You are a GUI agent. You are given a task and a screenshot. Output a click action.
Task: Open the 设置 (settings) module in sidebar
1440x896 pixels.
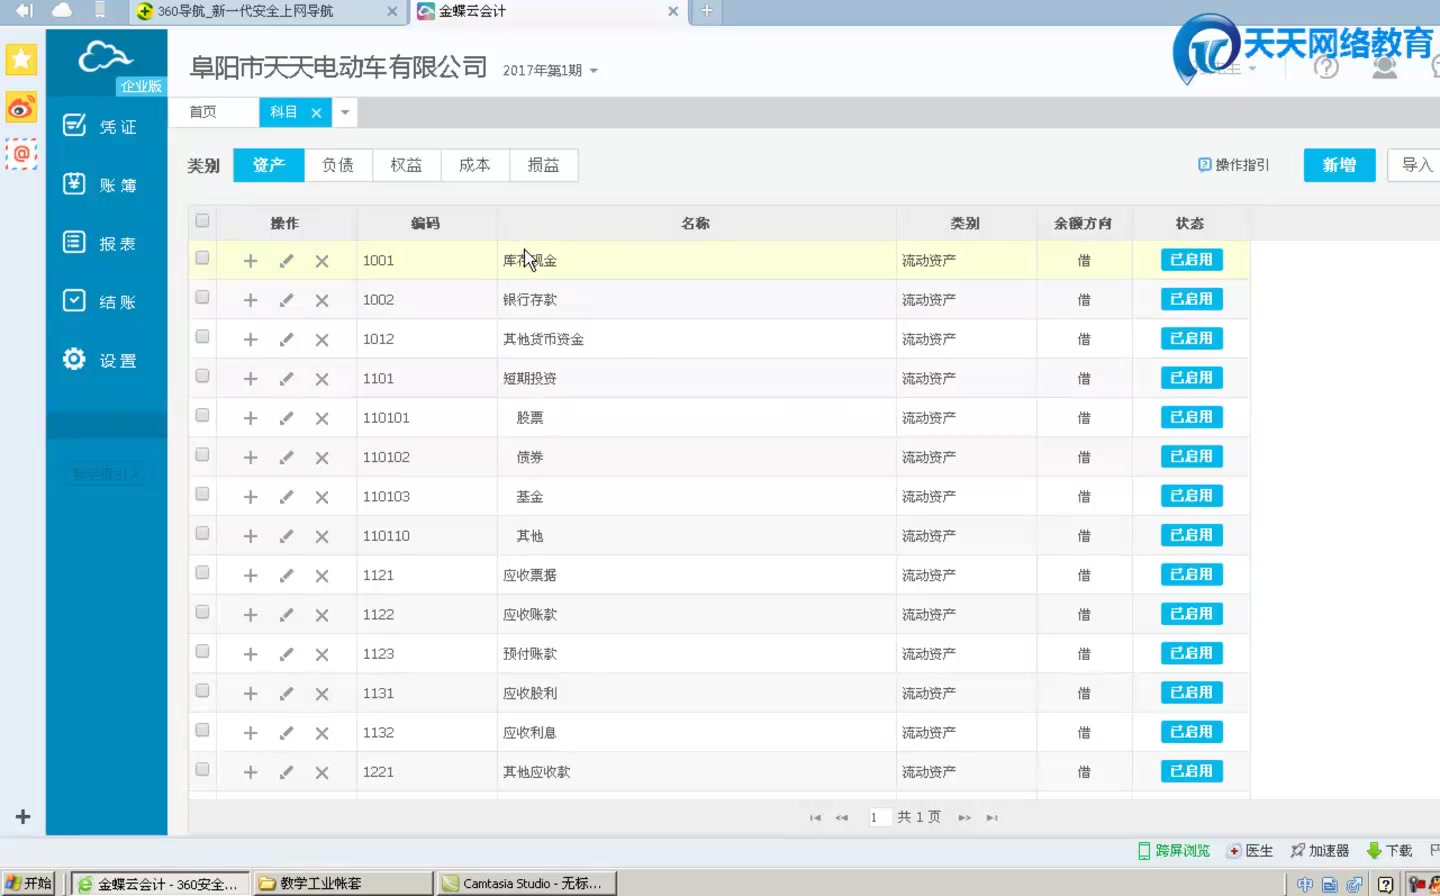click(103, 359)
